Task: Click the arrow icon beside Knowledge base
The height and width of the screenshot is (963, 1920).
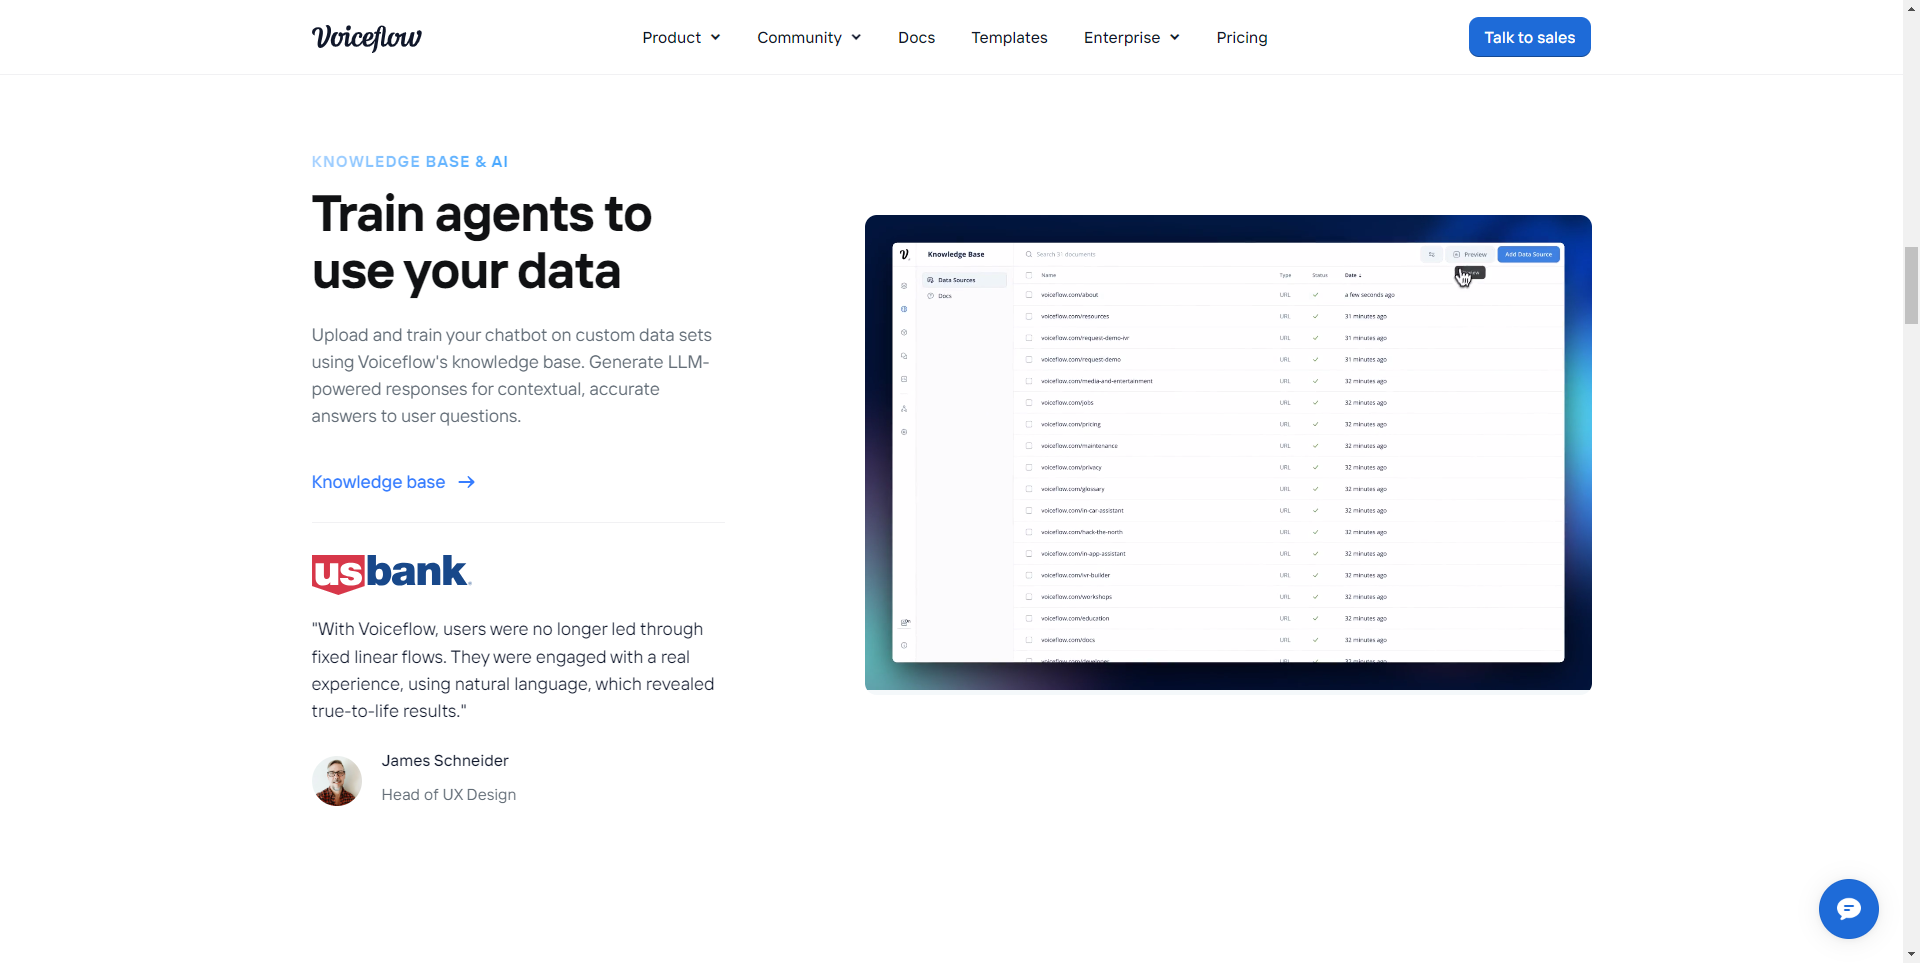Action: (466, 482)
